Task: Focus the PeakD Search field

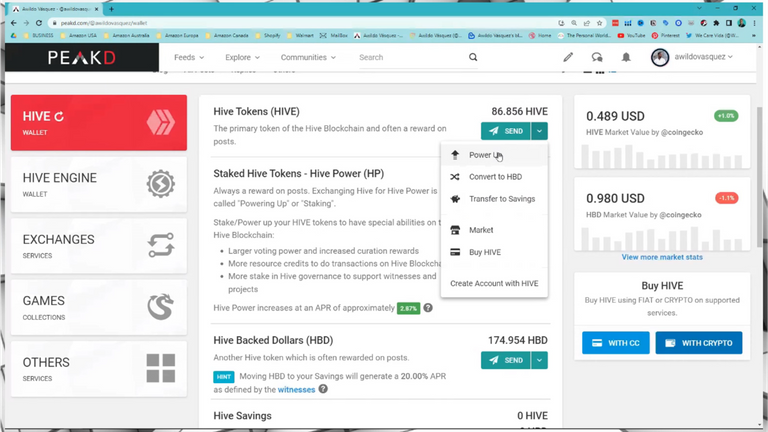Action: click(x=411, y=57)
